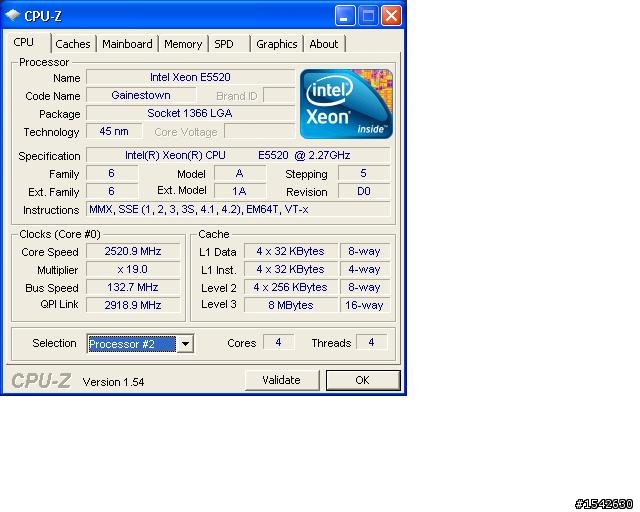Click the L1 Inst. '4-way' associativity

pyautogui.click(x=364, y=269)
